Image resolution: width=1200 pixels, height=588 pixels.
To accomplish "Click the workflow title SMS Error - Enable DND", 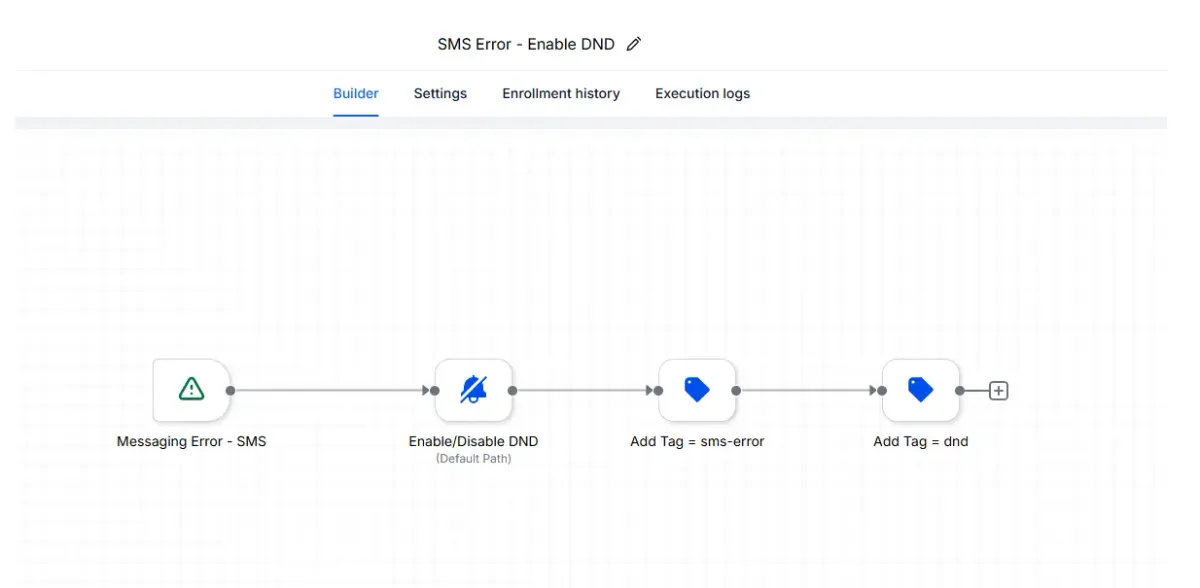I will pos(526,44).
